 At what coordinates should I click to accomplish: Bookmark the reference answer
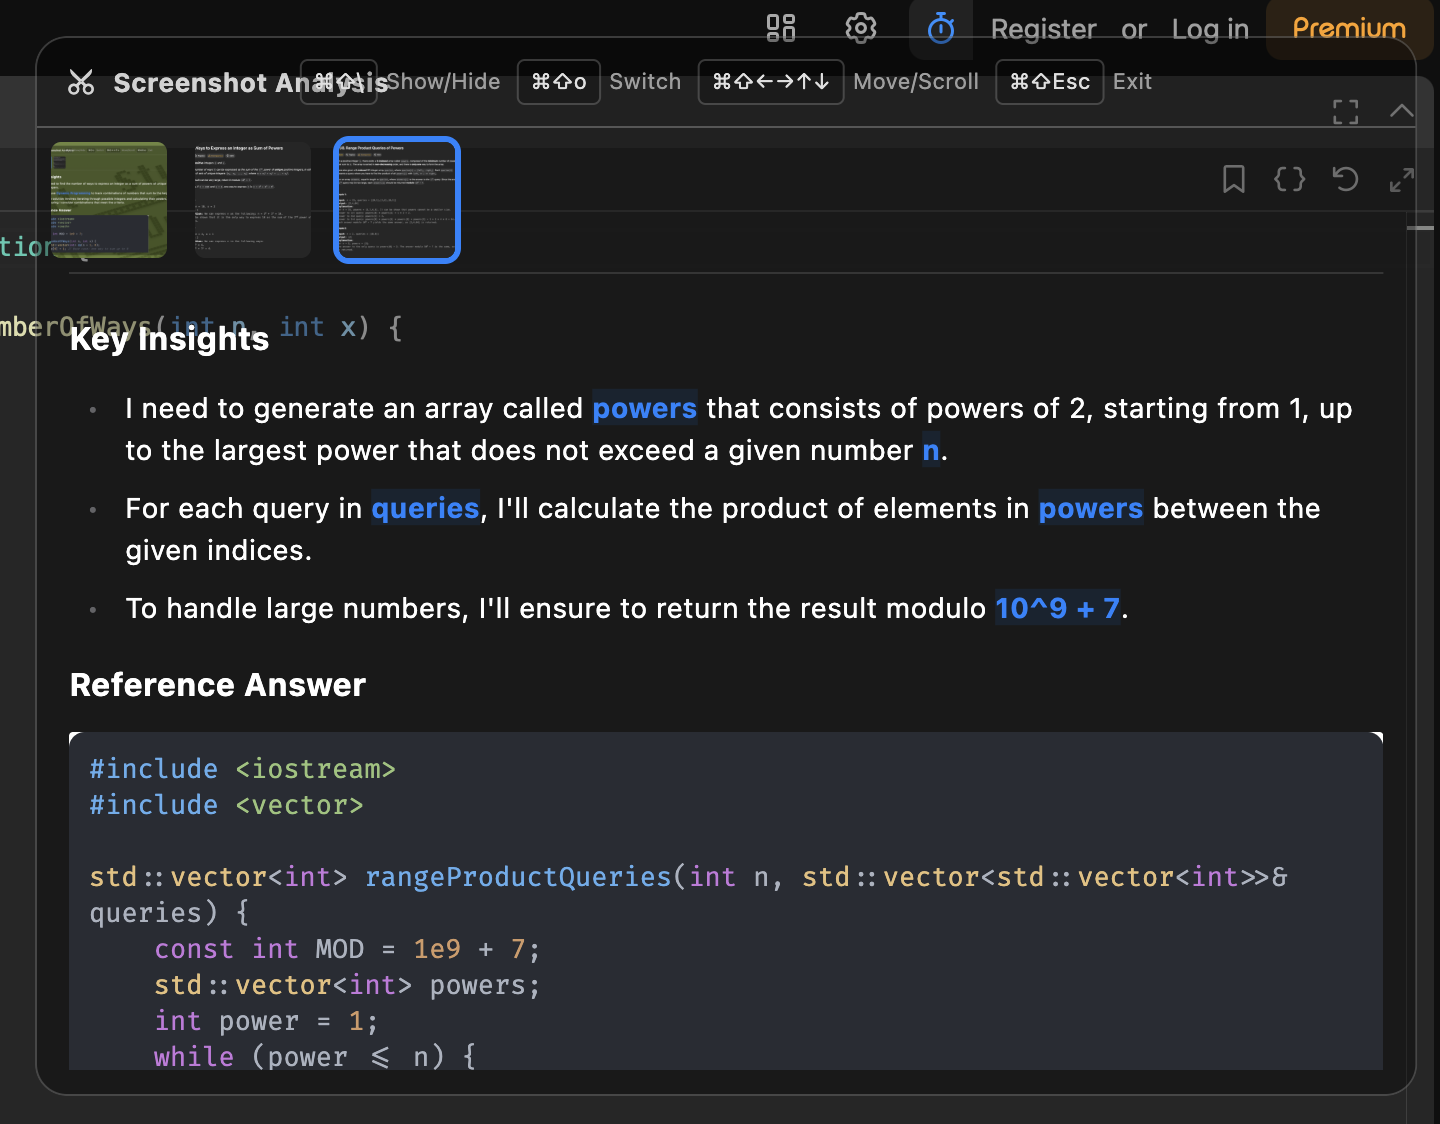pos(1233,180)
